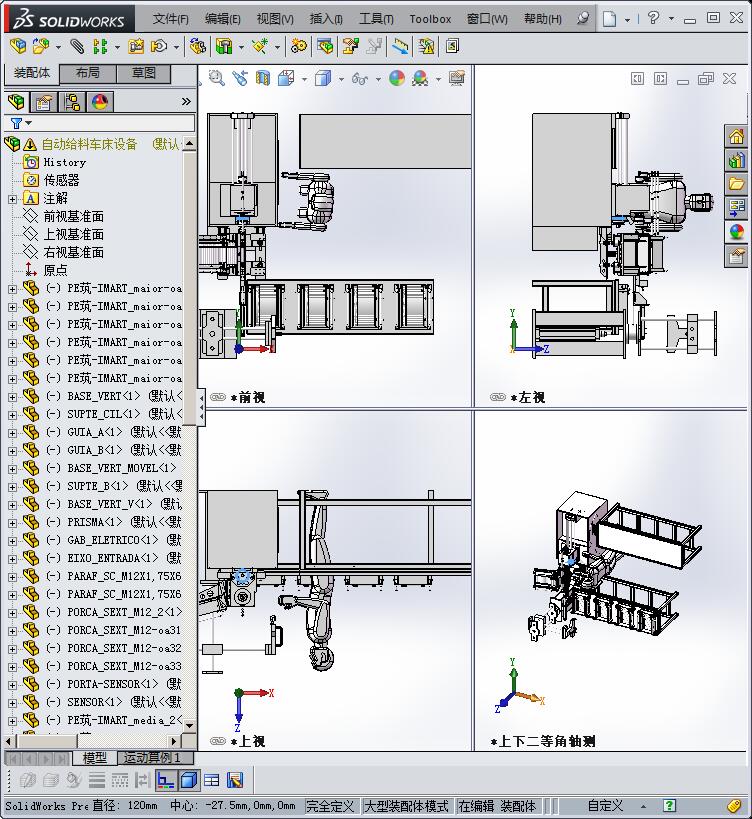
Task: Open the PropertyManager tab icon
Action: (44, 102)
